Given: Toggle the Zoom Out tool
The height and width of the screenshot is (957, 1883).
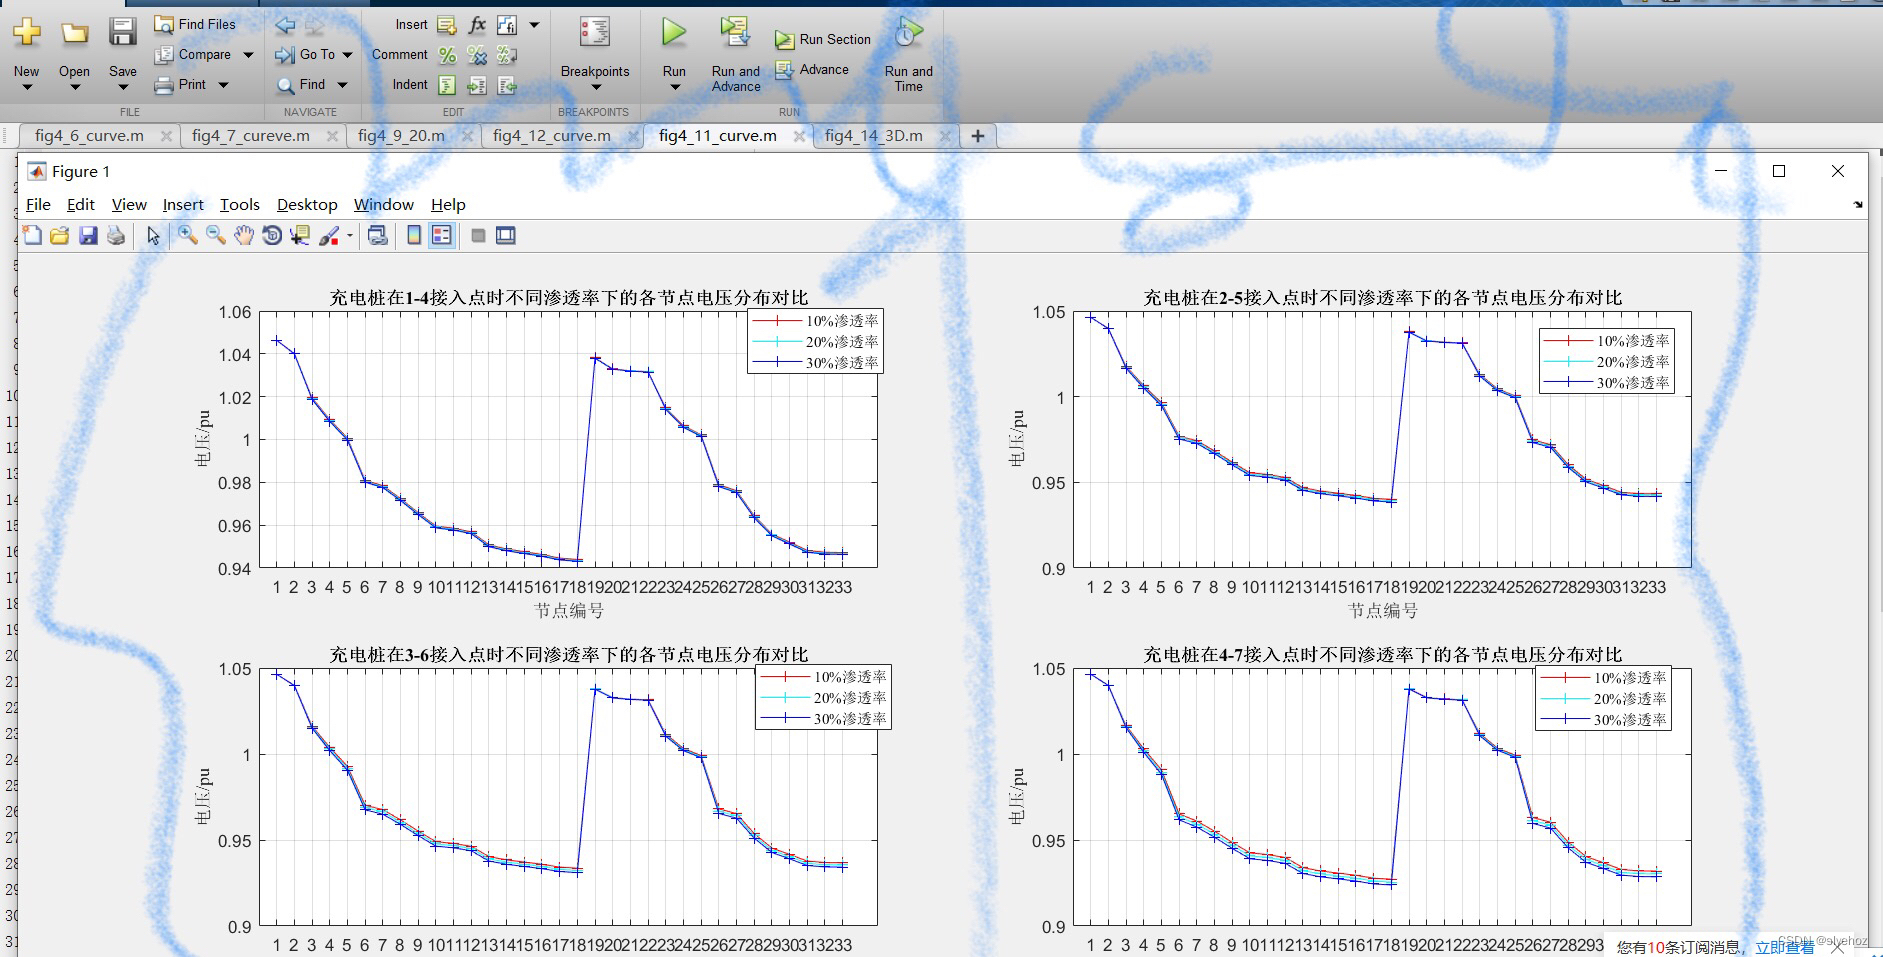Looking at the screenshot, I should pos(215,235).
